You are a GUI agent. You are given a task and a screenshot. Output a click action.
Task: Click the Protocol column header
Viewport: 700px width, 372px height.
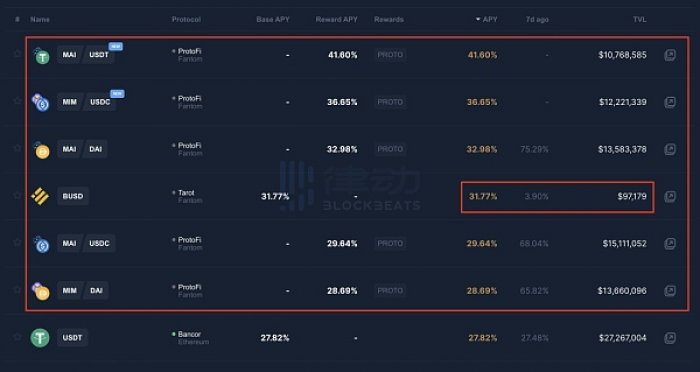pos(186,20)
